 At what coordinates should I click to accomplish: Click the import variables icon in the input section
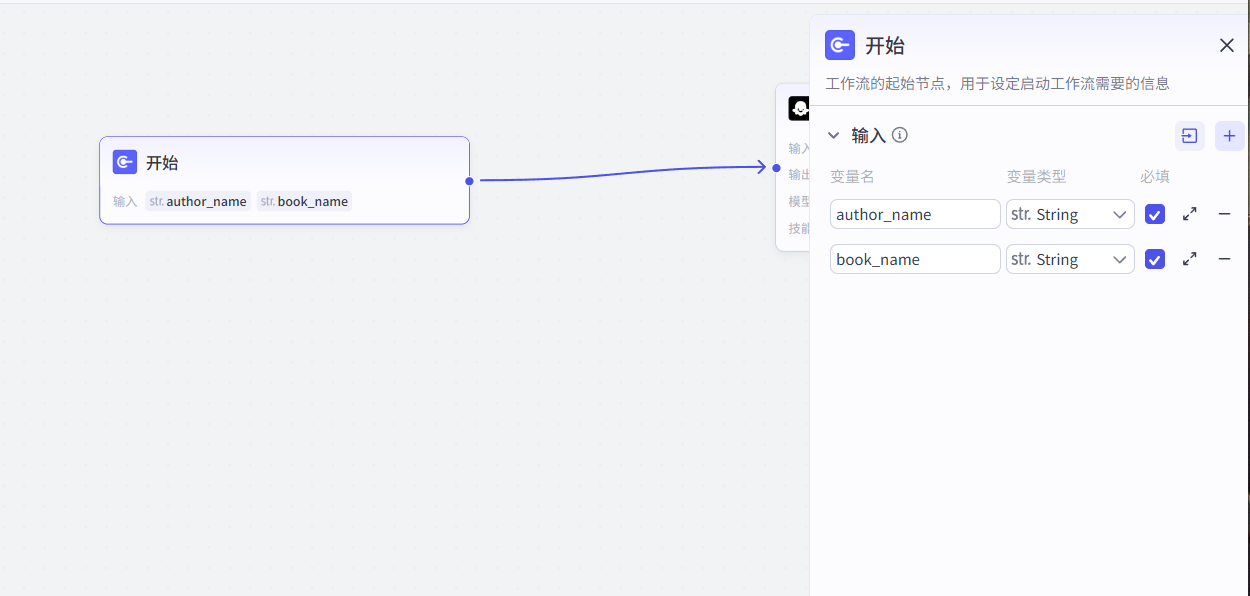(x=1189, y=136)
